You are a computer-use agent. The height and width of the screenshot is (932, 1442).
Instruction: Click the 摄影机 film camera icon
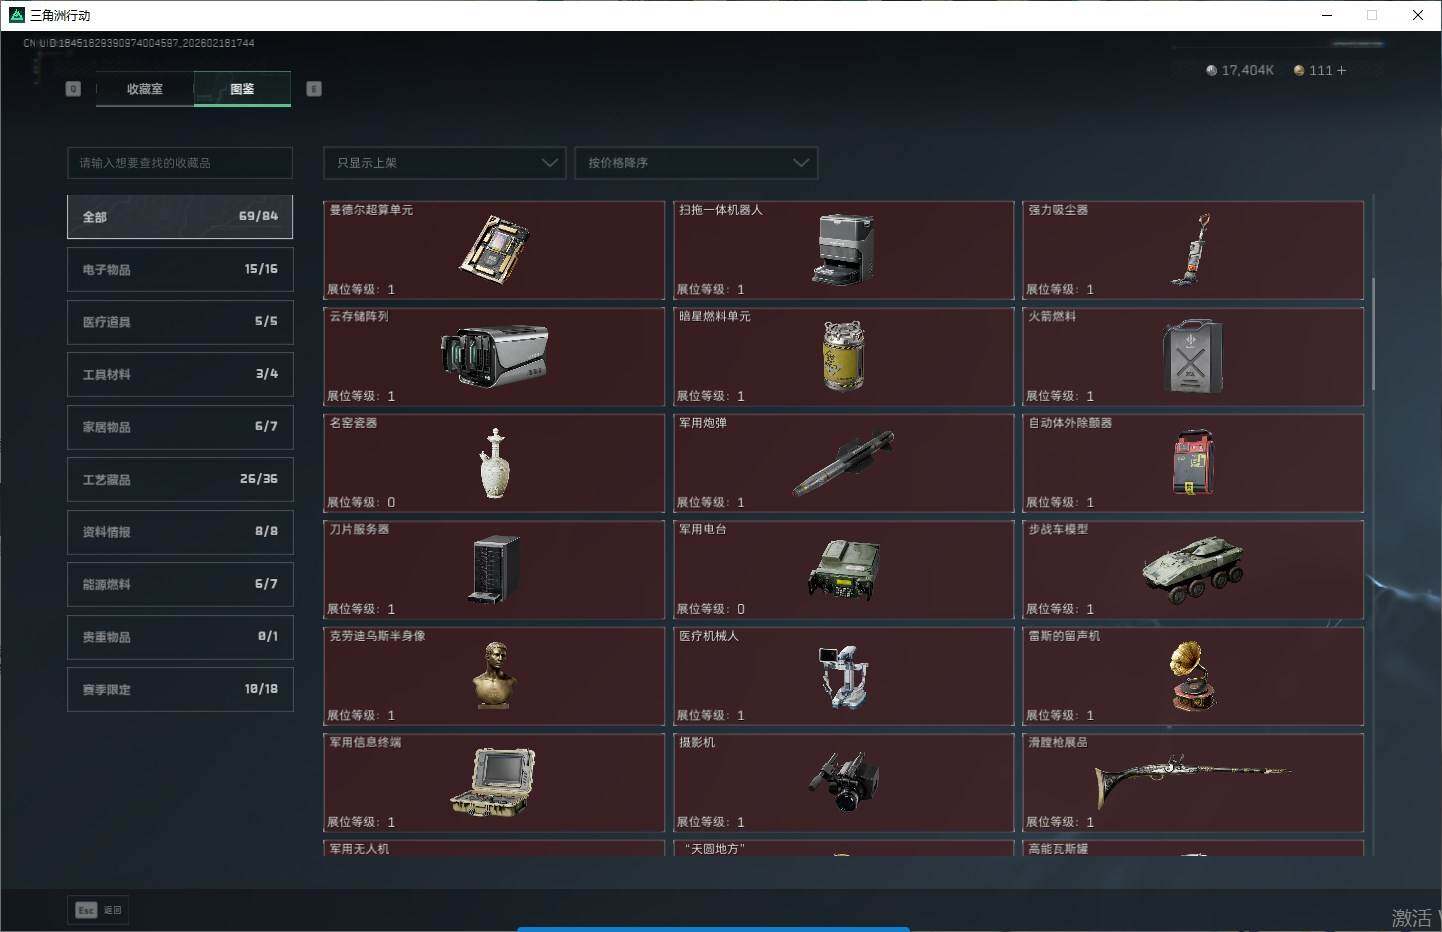(x=843, y=782)
